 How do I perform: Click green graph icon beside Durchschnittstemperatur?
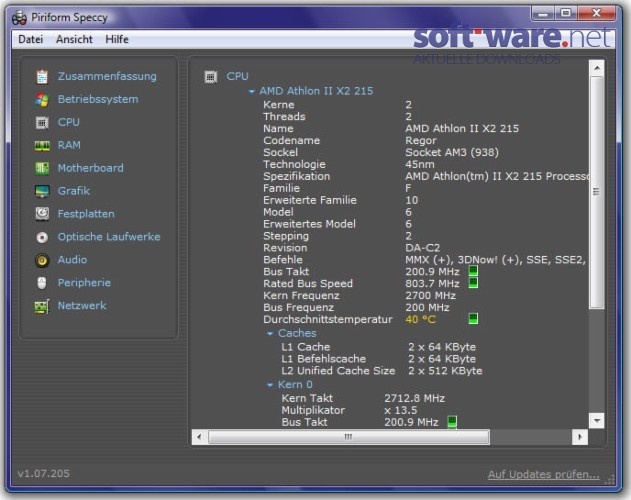473,319
